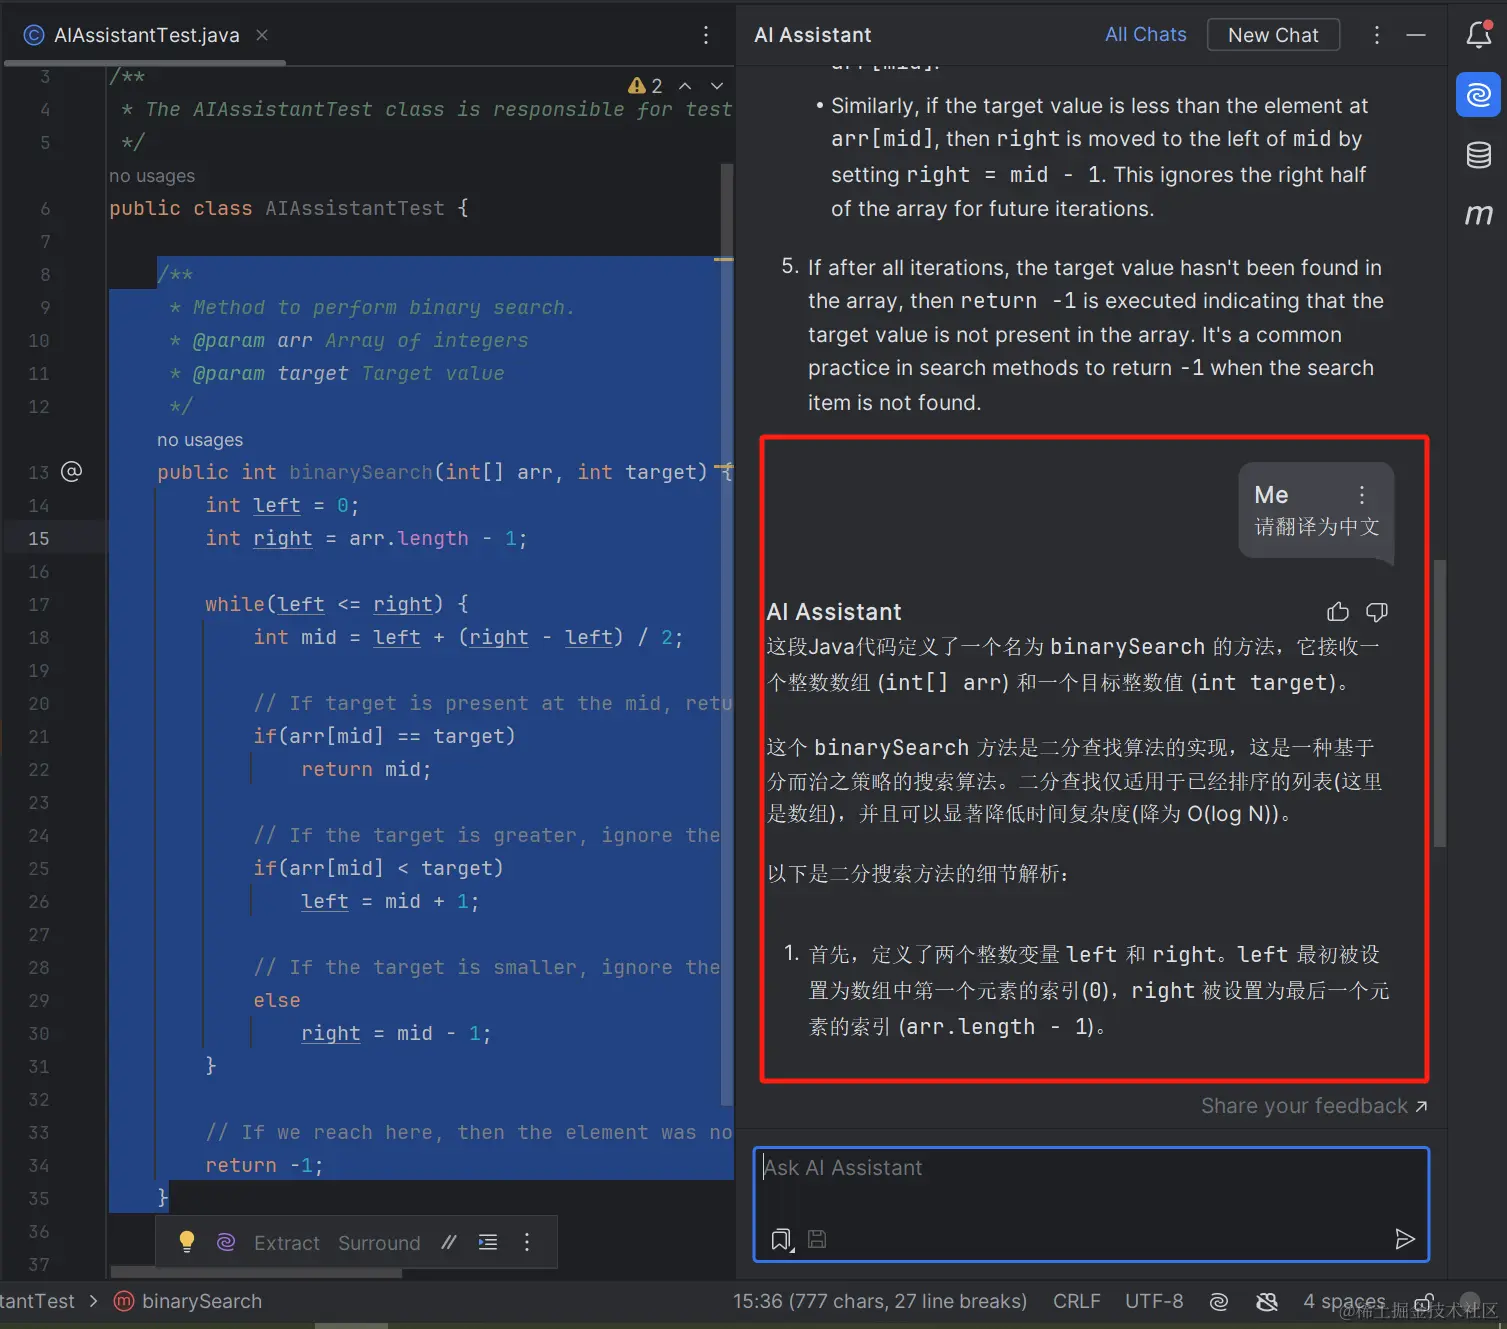Give thumbs down to the AI answer

(1377, 611)
